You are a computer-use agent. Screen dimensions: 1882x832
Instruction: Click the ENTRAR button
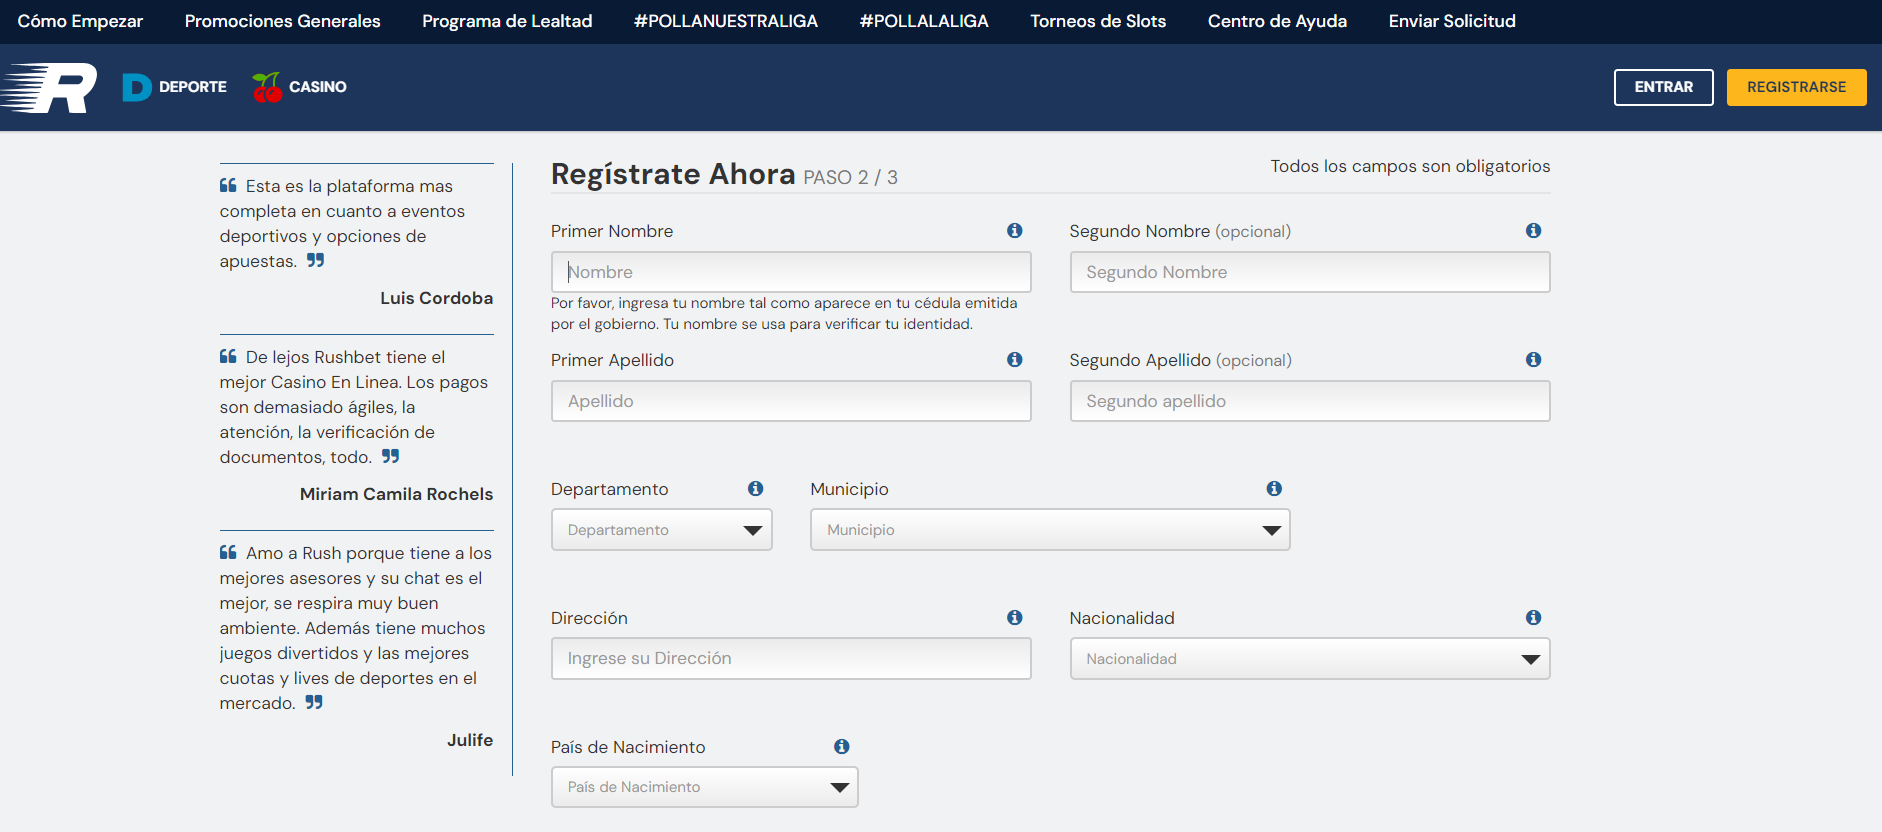pos(1664,87)
